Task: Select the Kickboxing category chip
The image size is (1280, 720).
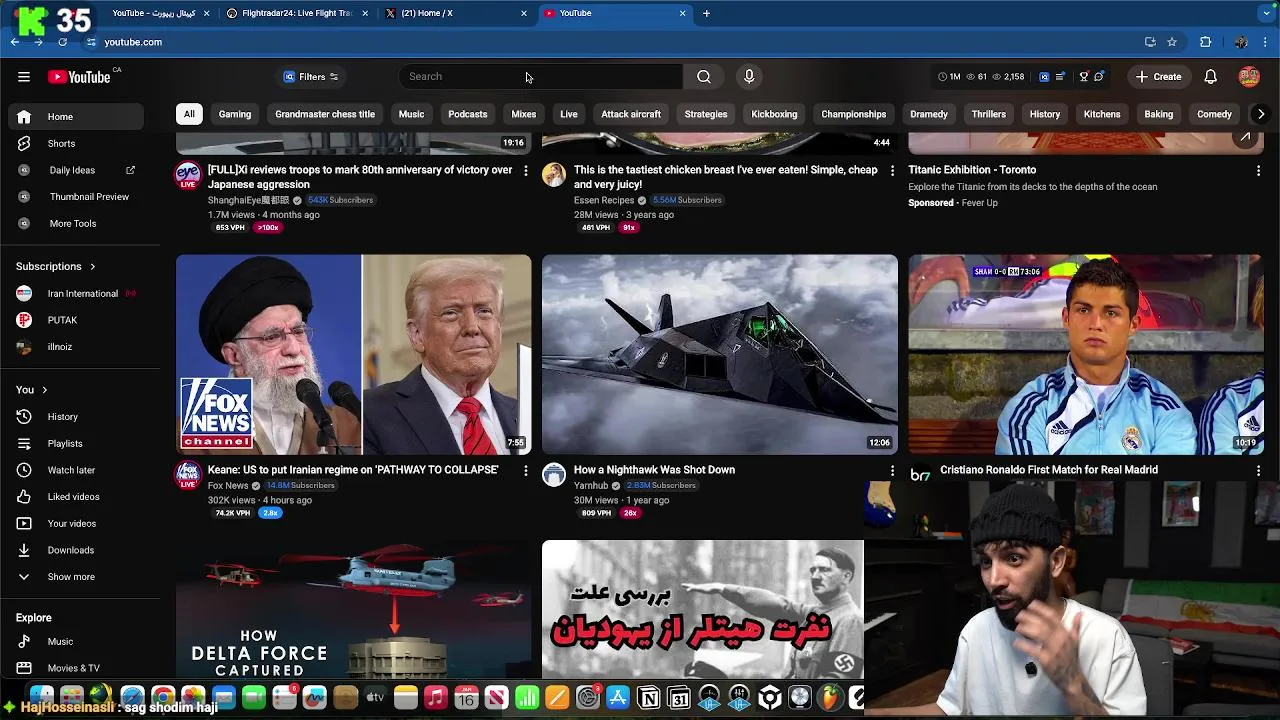Action: 774,114
